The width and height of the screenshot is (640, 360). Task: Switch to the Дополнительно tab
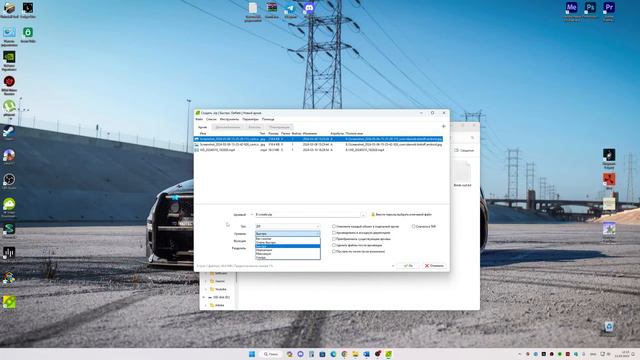[227, 127]
